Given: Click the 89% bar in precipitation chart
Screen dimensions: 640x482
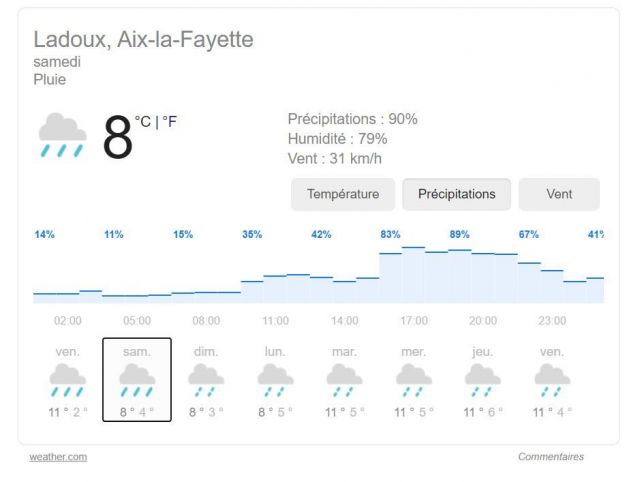Looking at the screenshot, I should [460, 275].
